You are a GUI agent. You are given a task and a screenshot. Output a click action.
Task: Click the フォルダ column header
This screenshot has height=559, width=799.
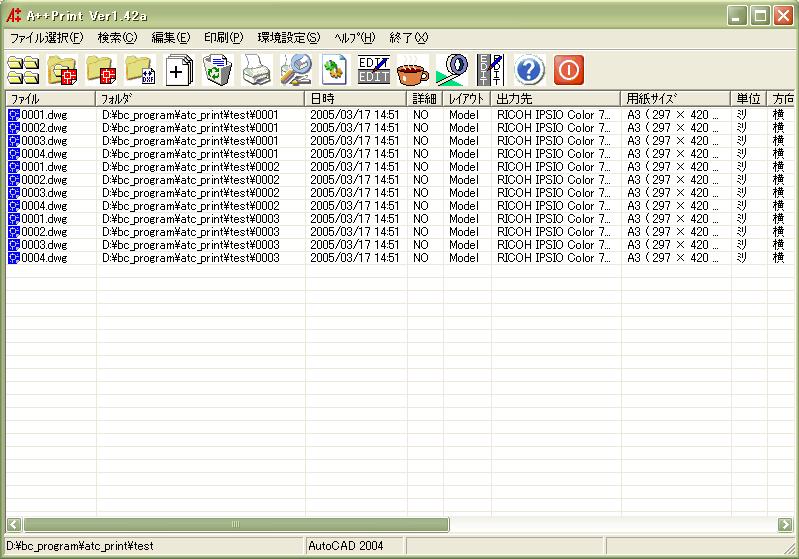[x=200, y=99]
